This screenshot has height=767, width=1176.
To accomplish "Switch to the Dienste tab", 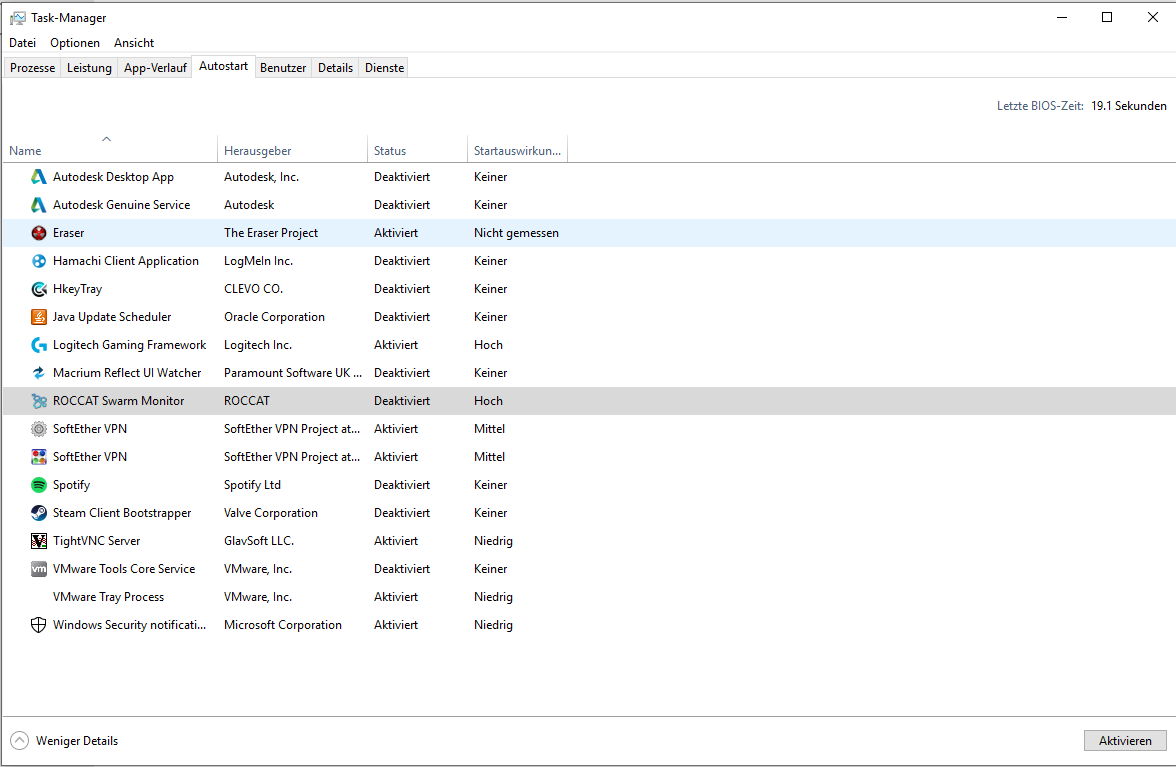I will pyautogui.click(x=385, y=68).
